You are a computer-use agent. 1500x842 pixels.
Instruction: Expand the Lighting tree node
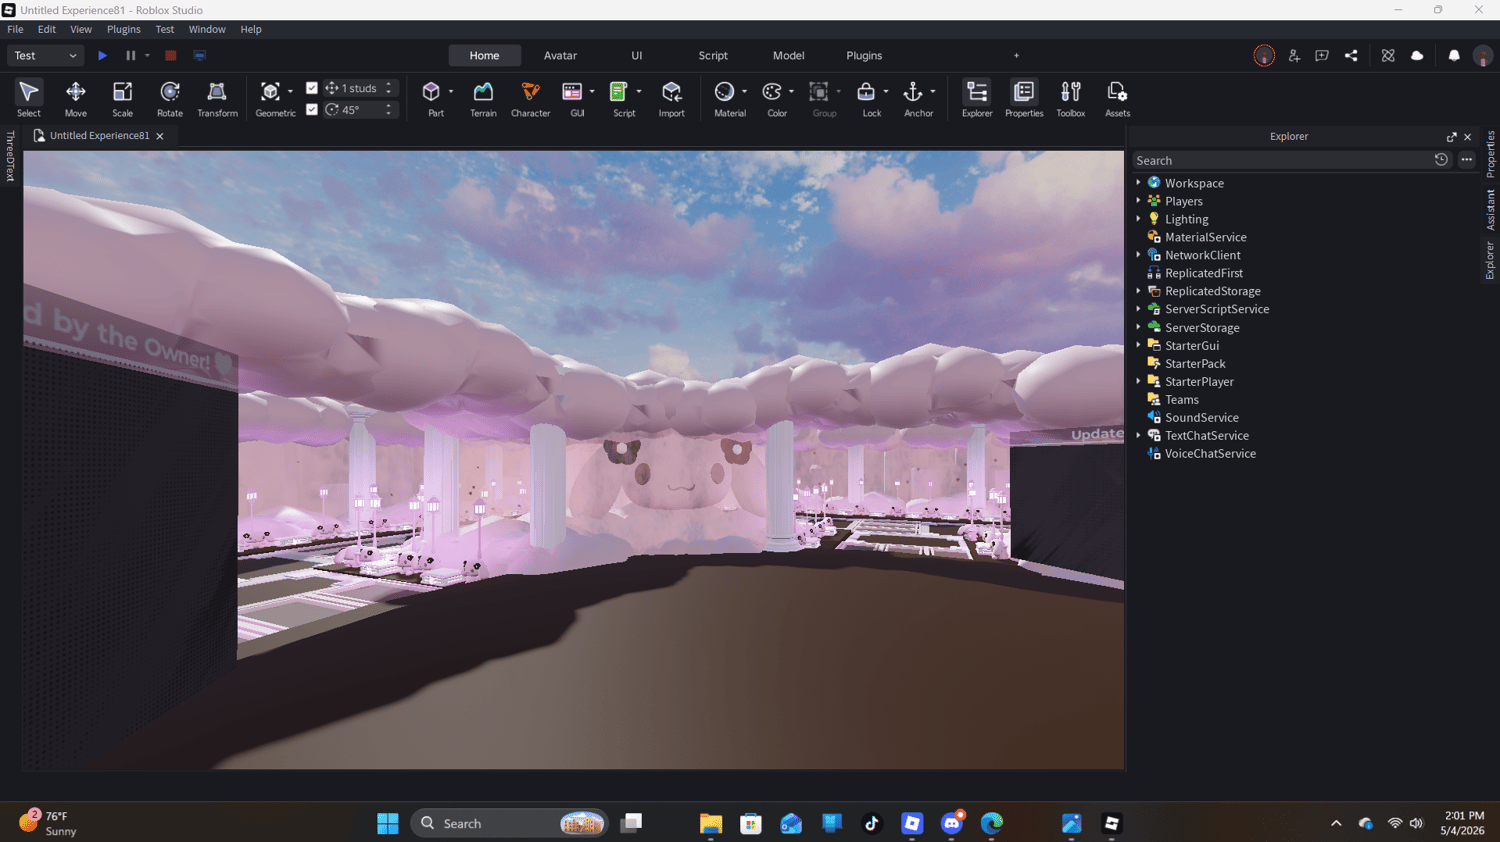click(x=1138, y=219)
